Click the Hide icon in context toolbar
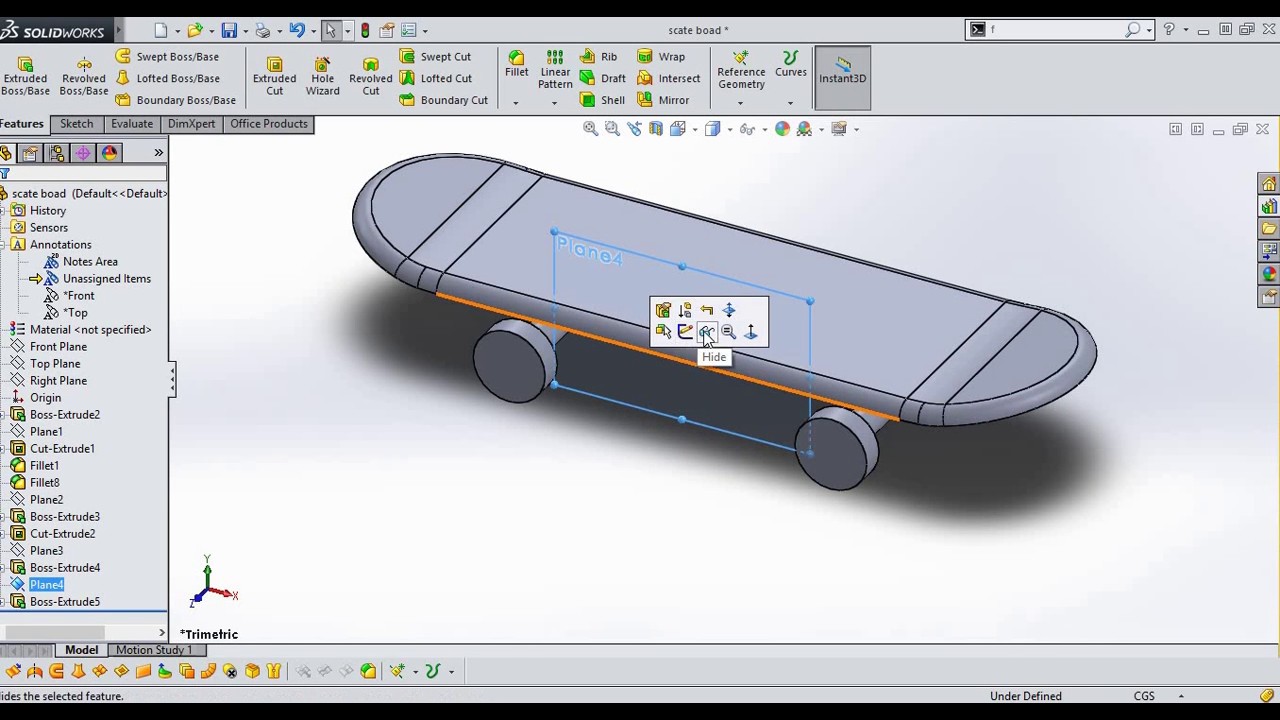 pos(707,332)
